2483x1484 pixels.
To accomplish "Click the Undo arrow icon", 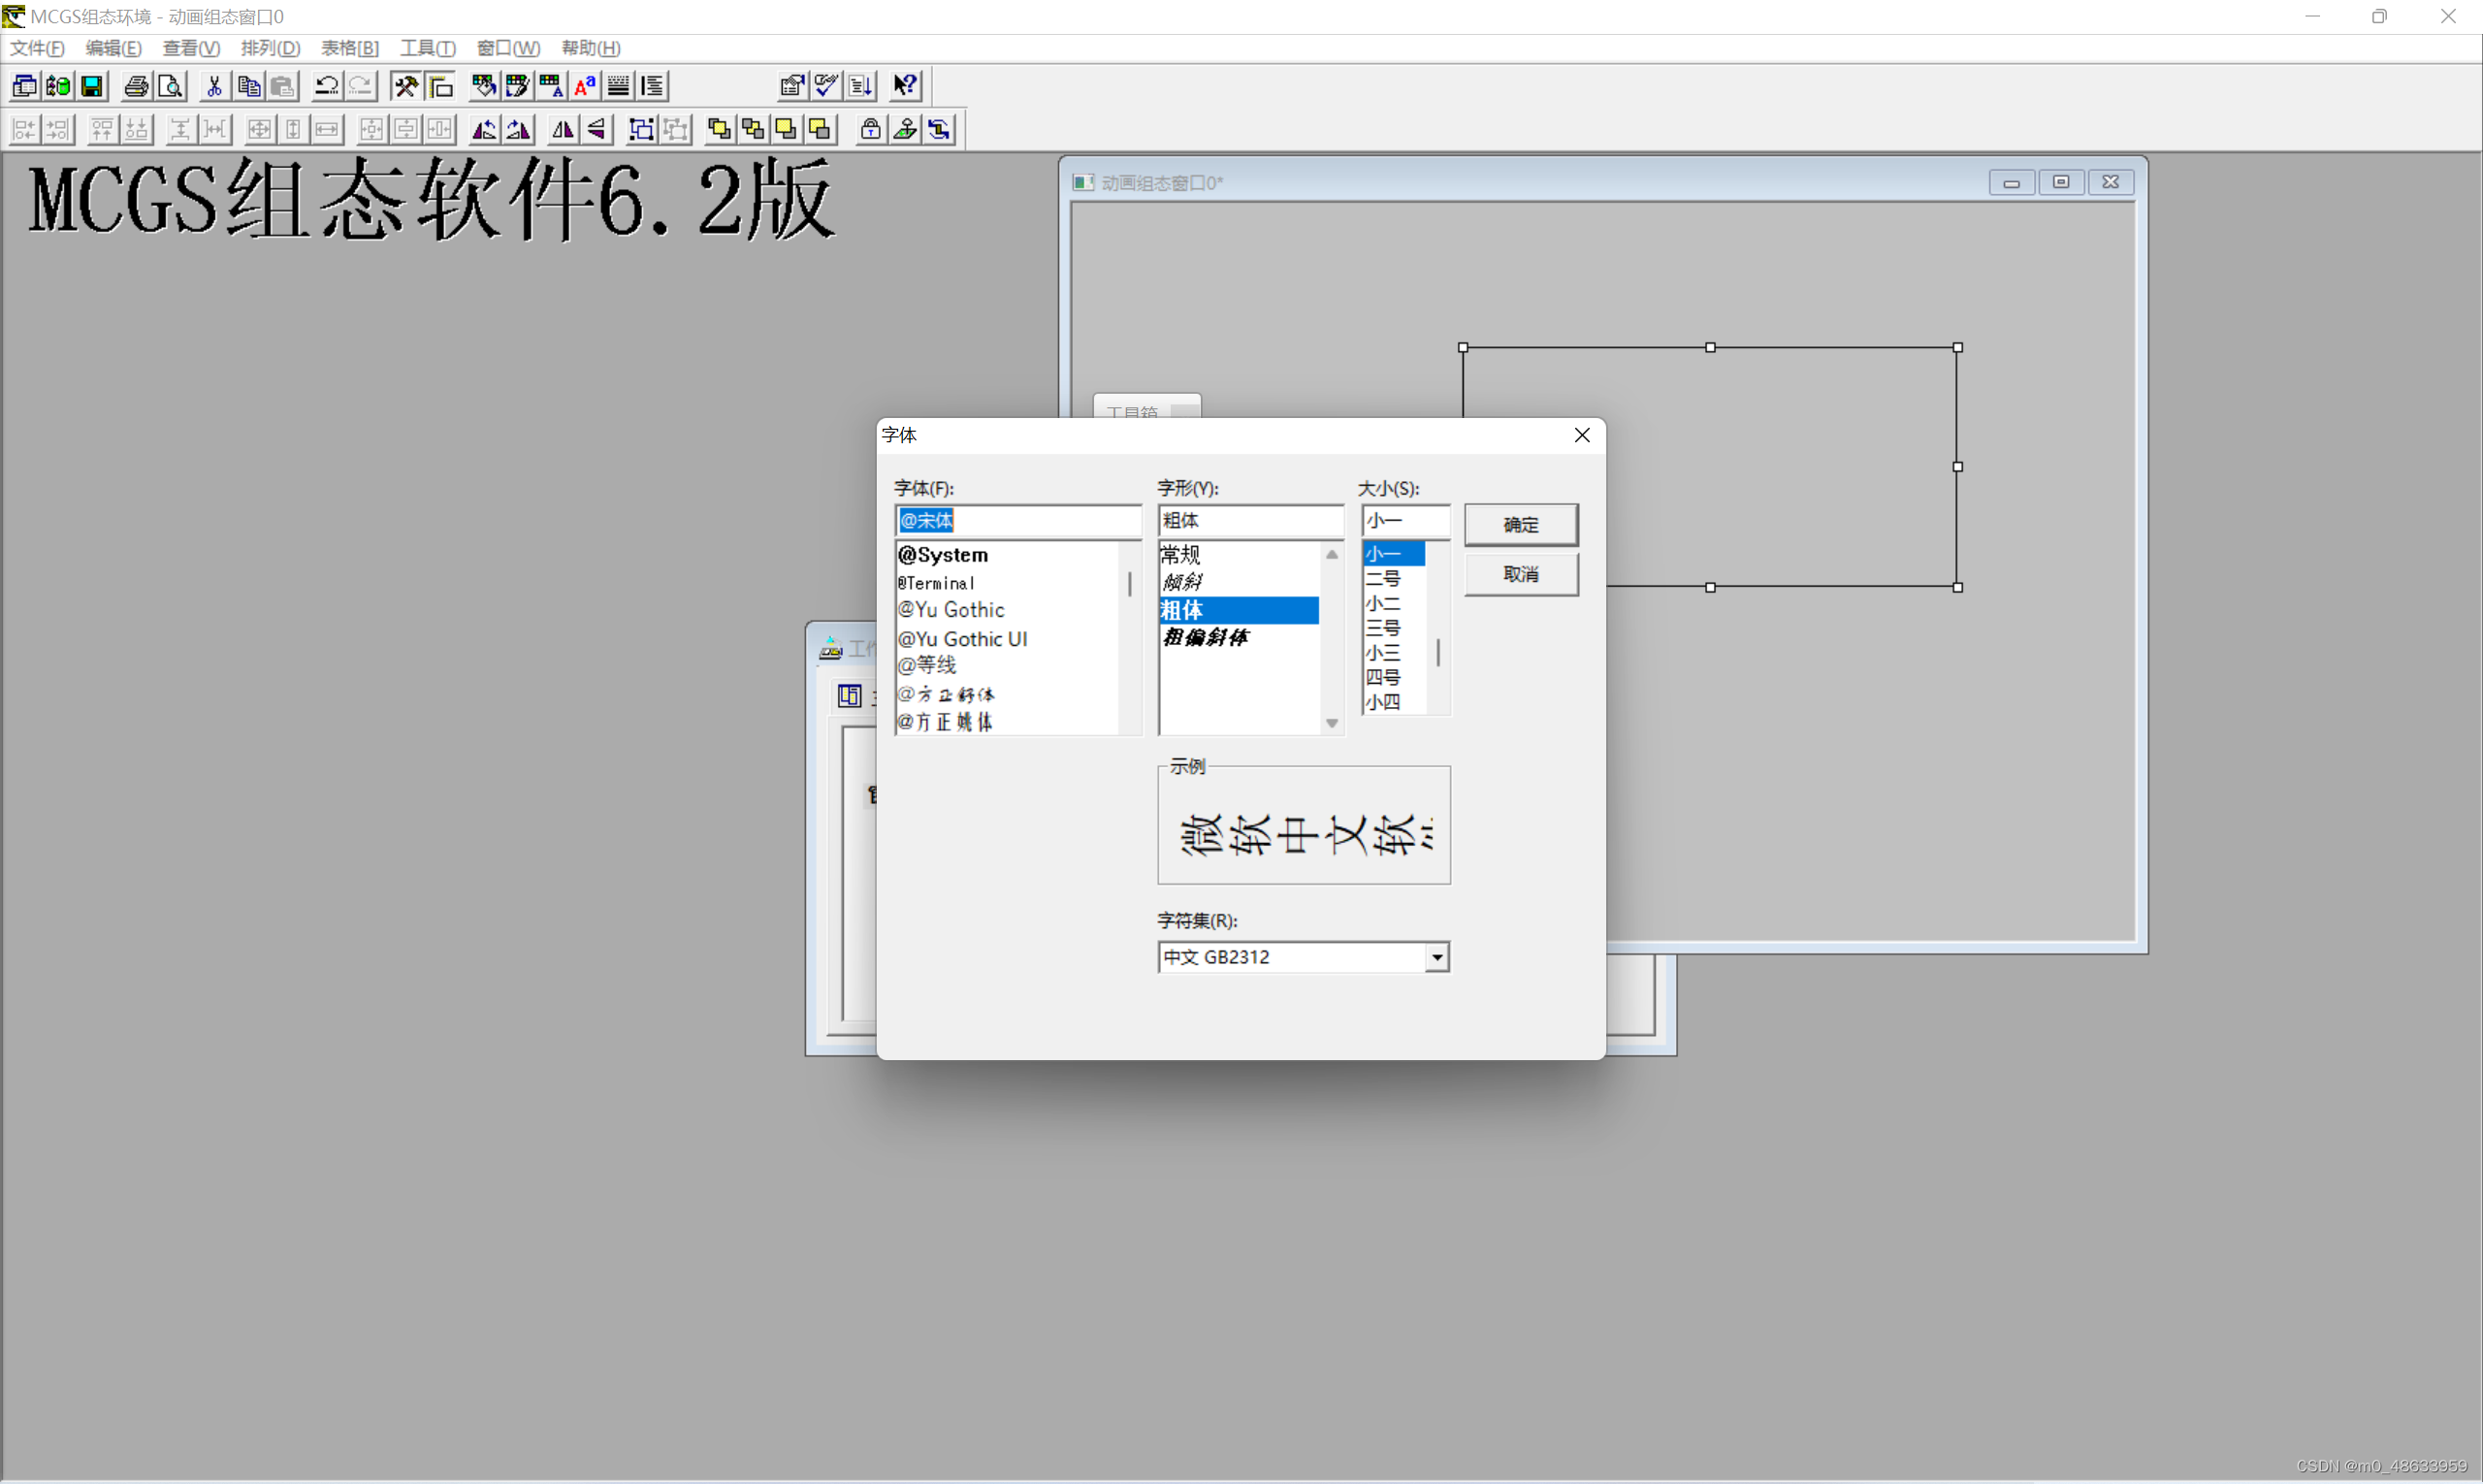I will coord(326,86).
